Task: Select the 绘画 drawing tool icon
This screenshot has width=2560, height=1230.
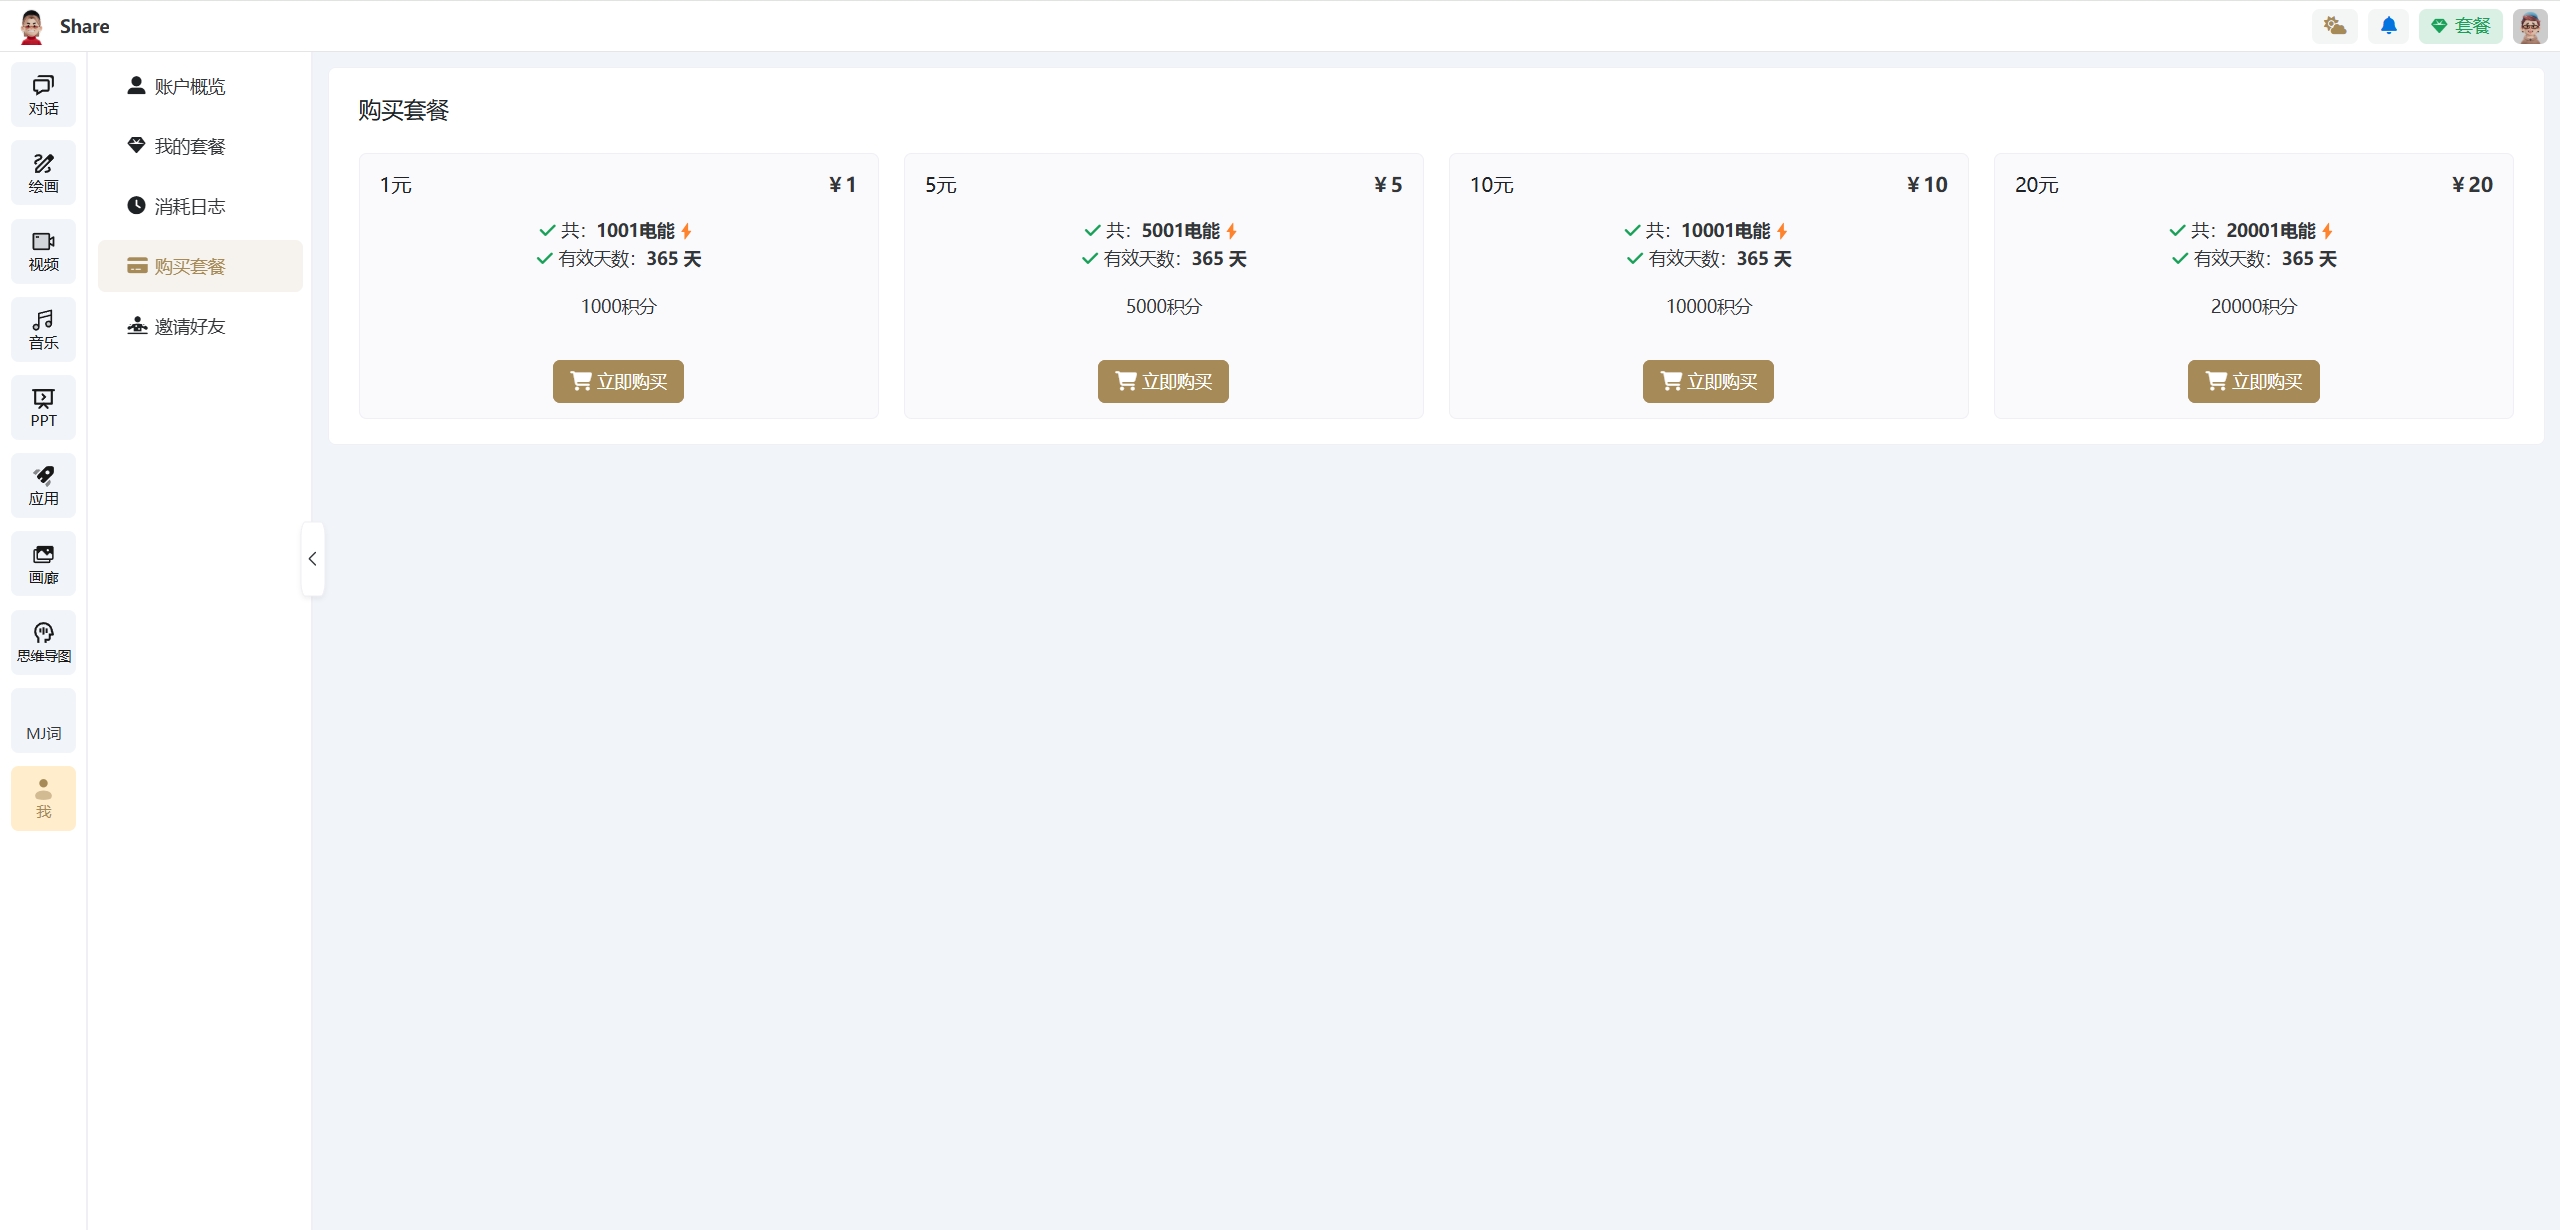Action: click(43, 172)
